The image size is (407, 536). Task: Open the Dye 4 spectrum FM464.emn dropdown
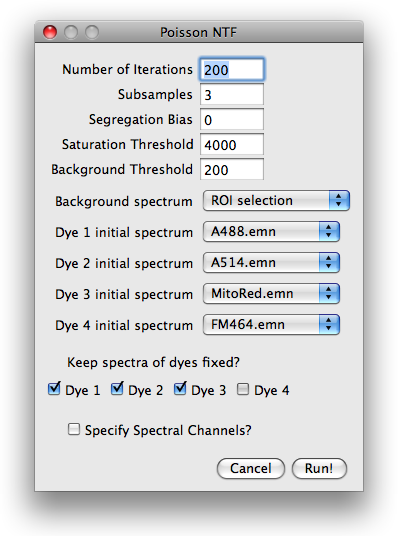[x=271, y=324]
